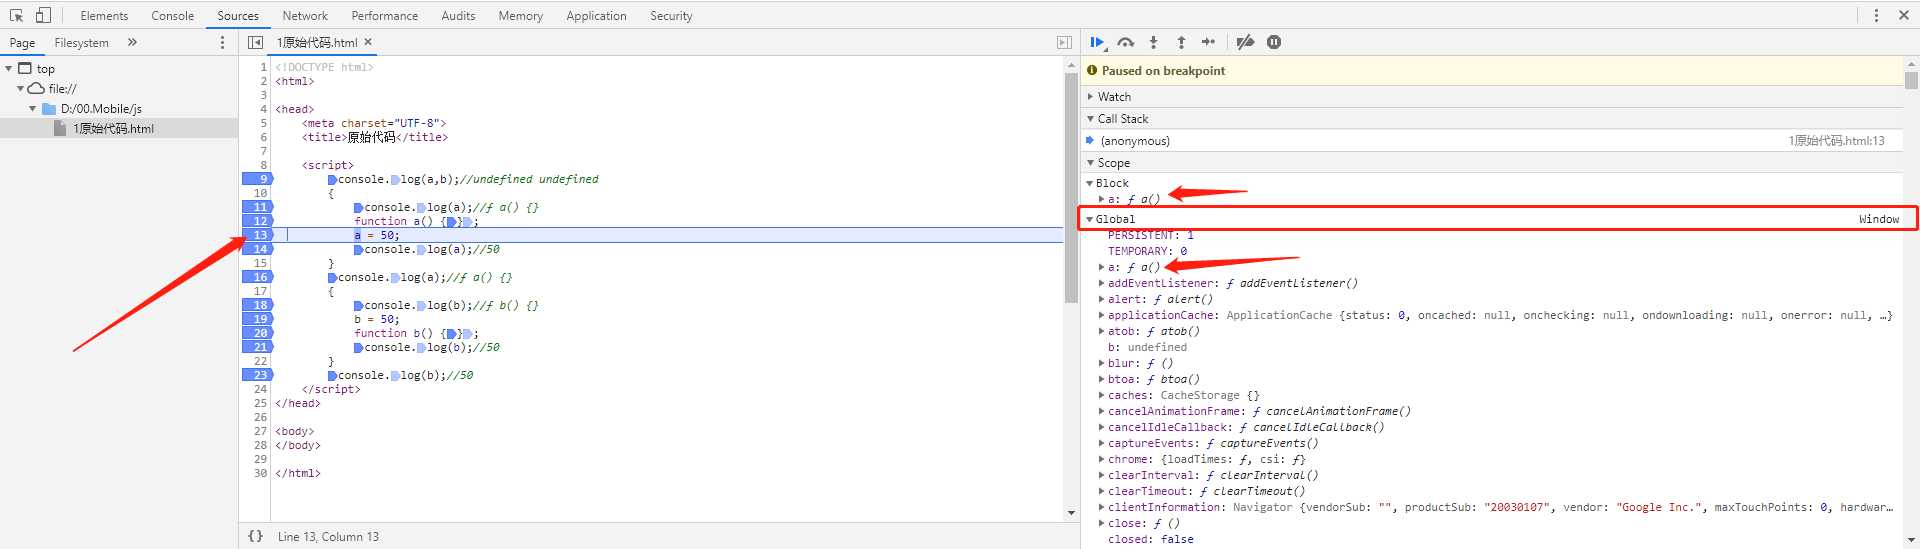Toggle breakpoint on line 9
1920x549 pixels.
point(258,179)
